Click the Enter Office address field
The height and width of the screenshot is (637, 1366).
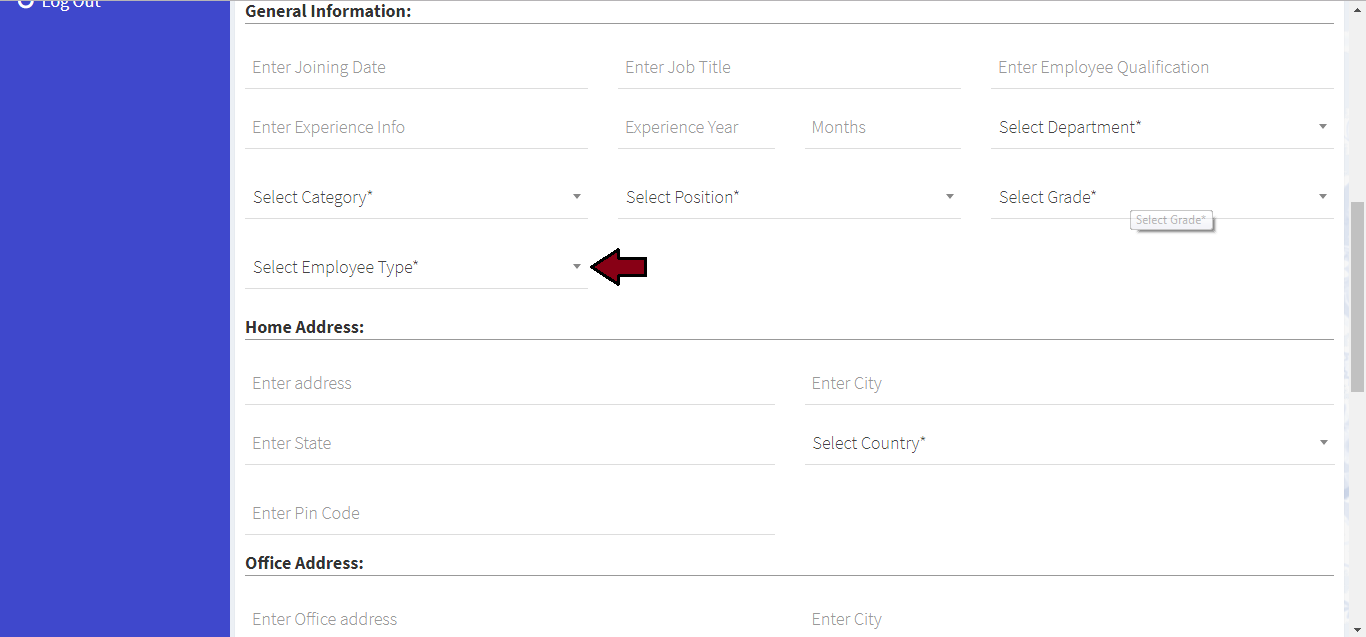[509, 620]
